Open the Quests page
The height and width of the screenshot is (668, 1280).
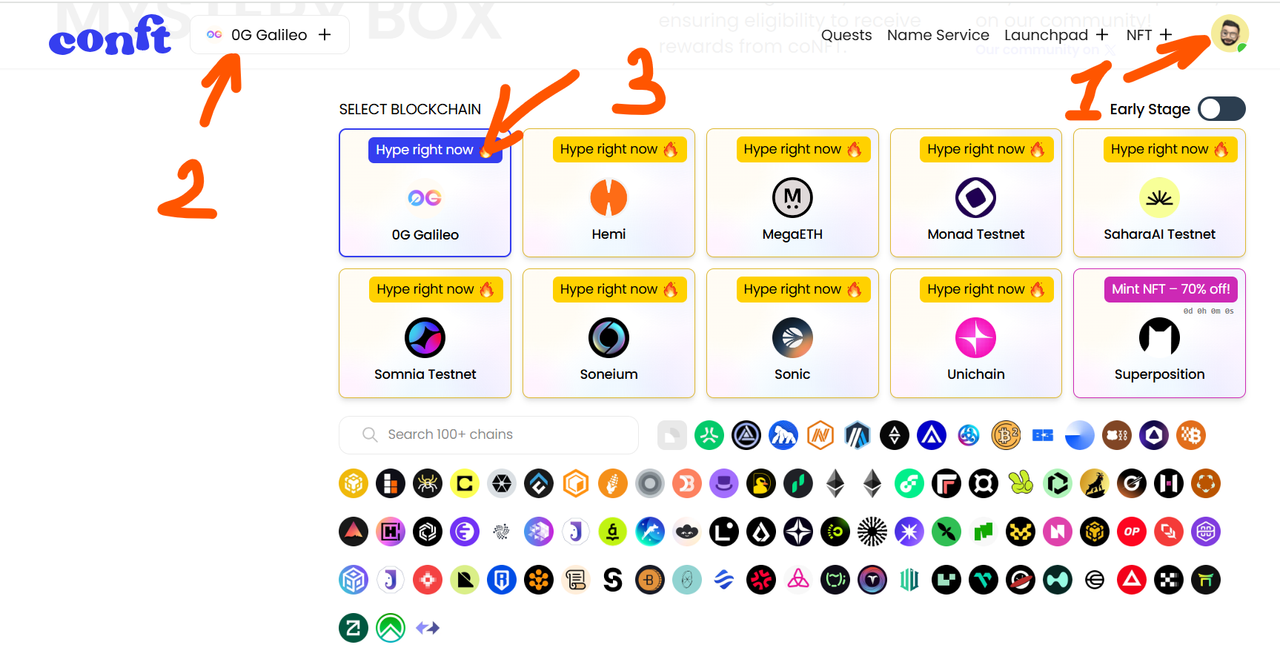point(846,35)
